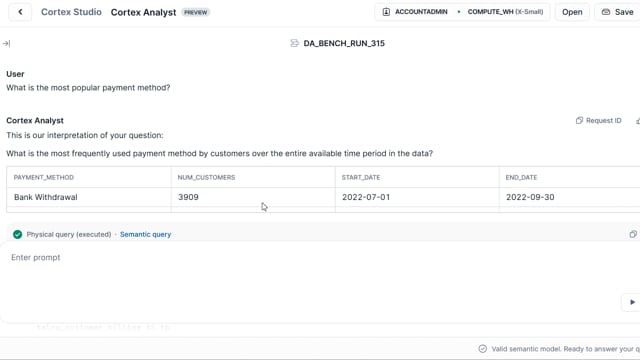Switch to the Semantic query view

(x=145, y=234)
